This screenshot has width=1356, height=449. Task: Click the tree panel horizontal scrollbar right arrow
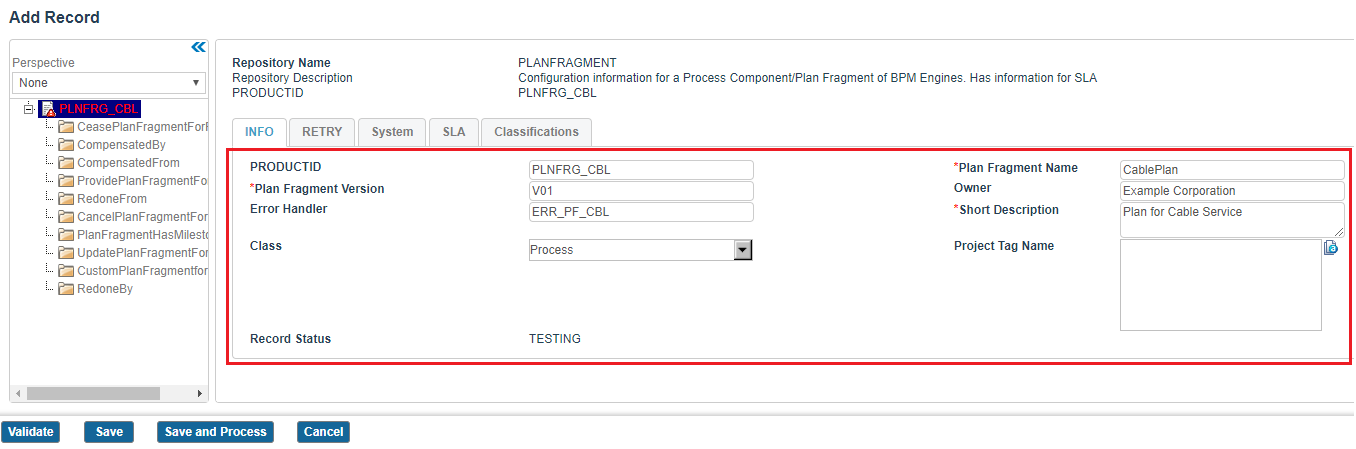tap(200, 394)
